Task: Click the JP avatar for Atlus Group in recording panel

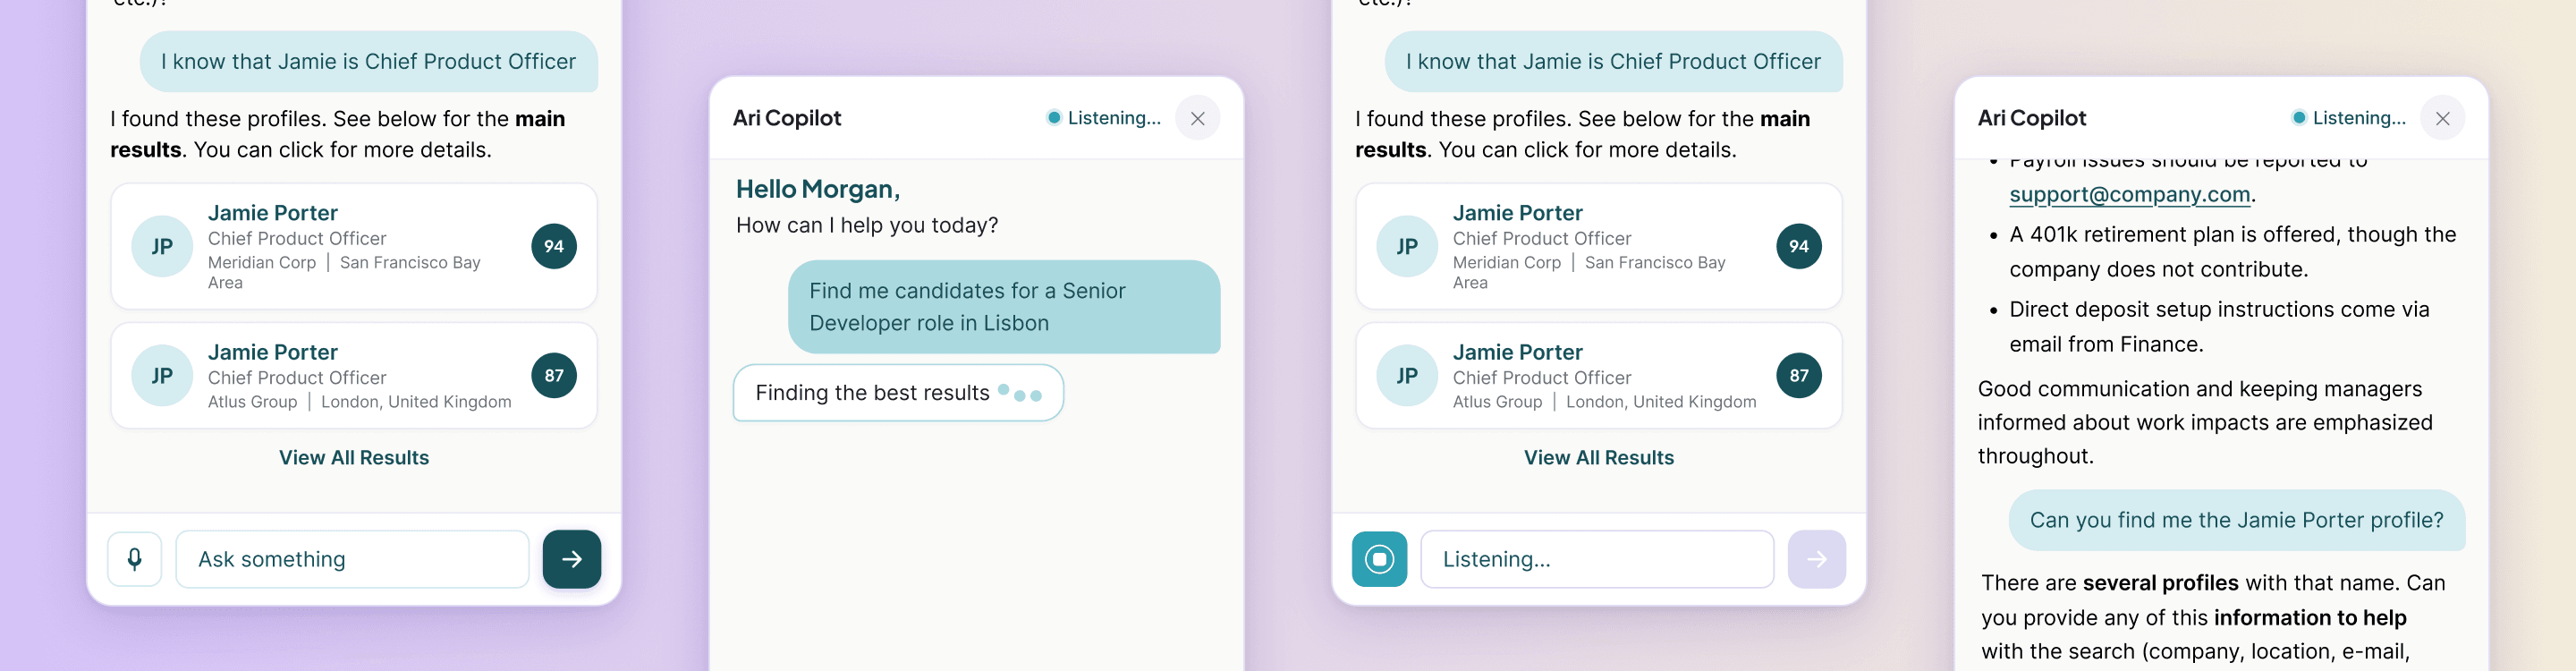Action: click(1406, 376)
